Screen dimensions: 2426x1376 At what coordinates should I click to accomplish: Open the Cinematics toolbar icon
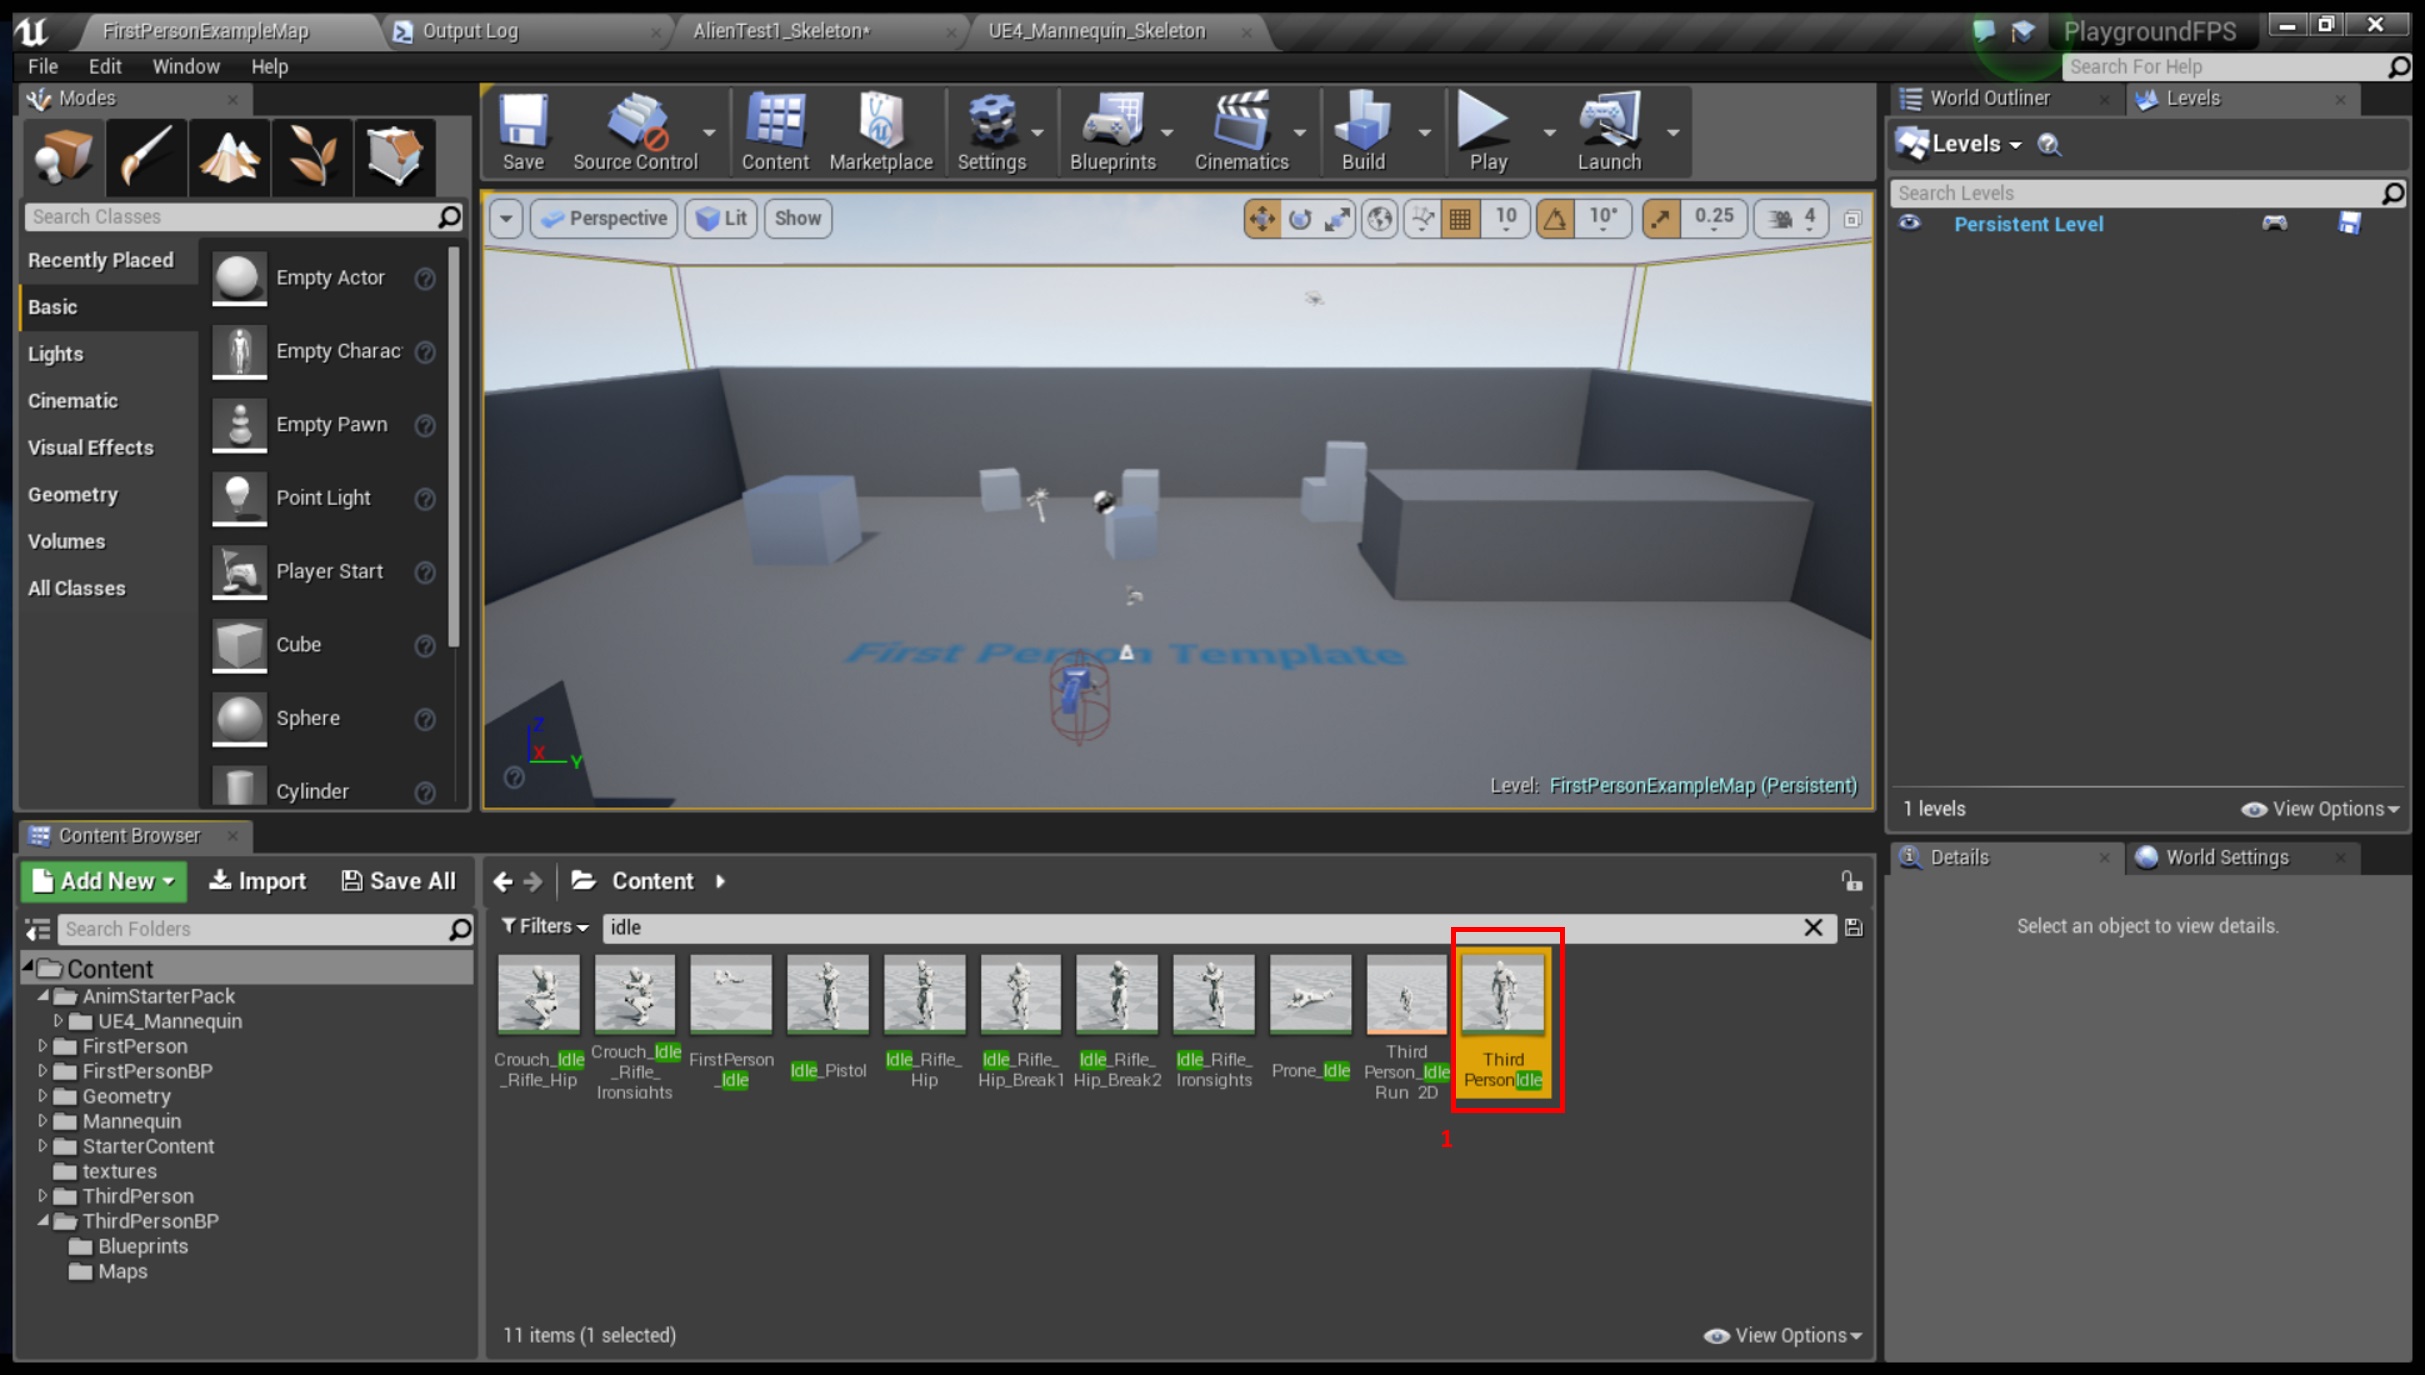click(1241, 131)
